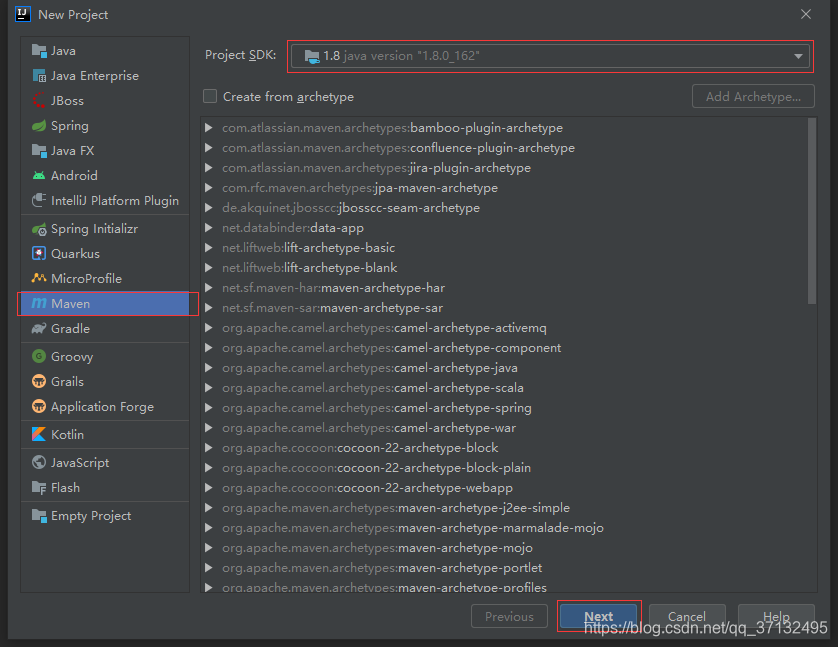Viewport: 838px width, 647px height.
Task: Select the Kotlin category label
Action: coord(67,434)
